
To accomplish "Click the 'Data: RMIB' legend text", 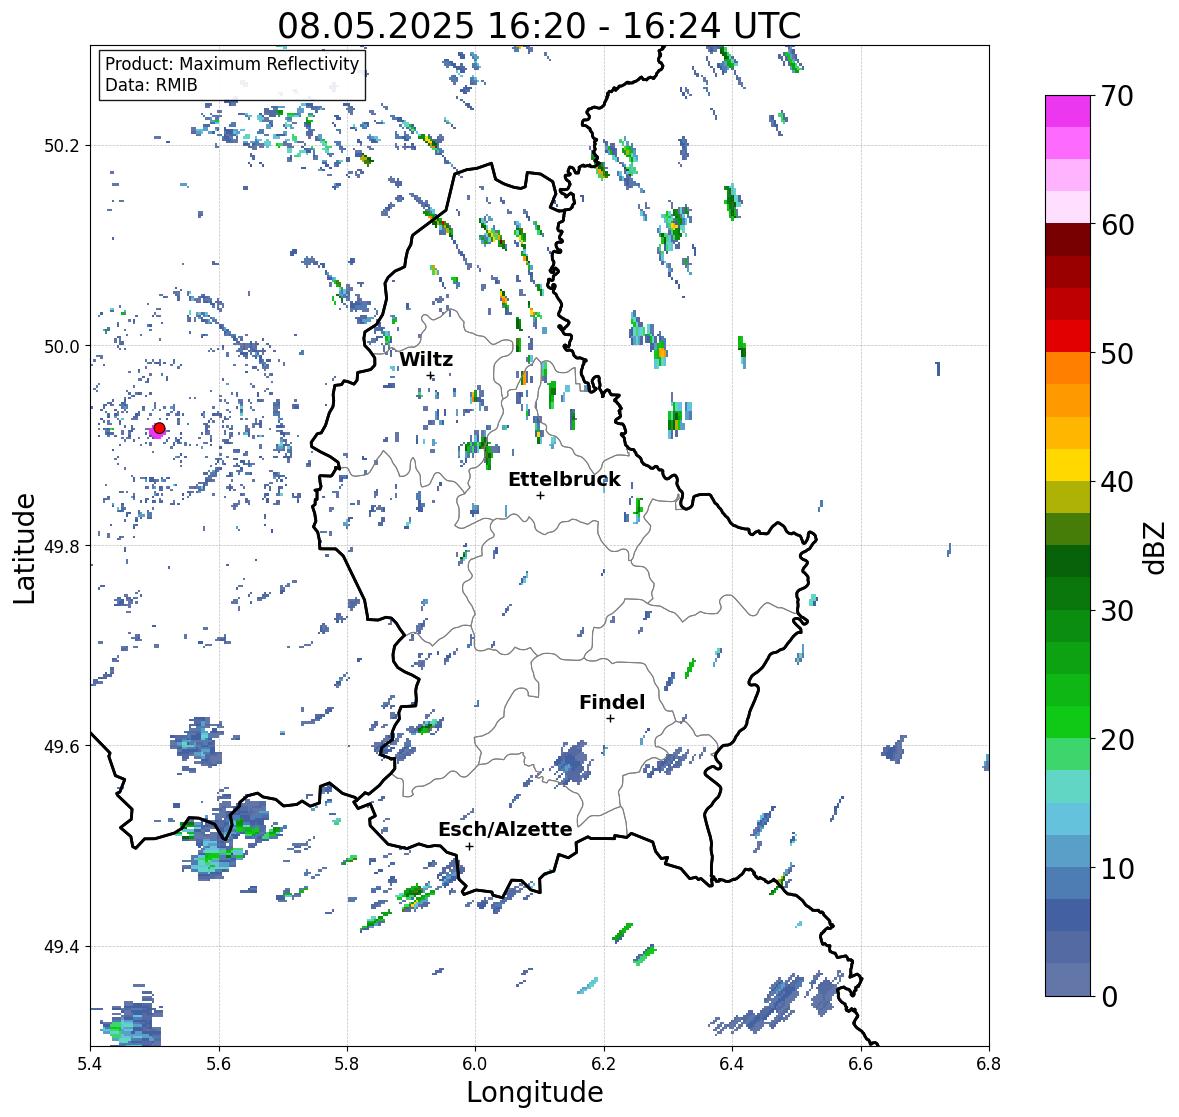I will 151,85.
